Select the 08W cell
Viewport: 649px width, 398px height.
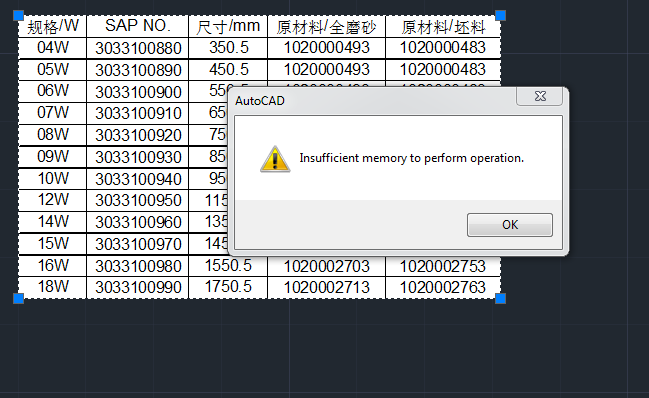pyautogui.click(x=53, y=135)
